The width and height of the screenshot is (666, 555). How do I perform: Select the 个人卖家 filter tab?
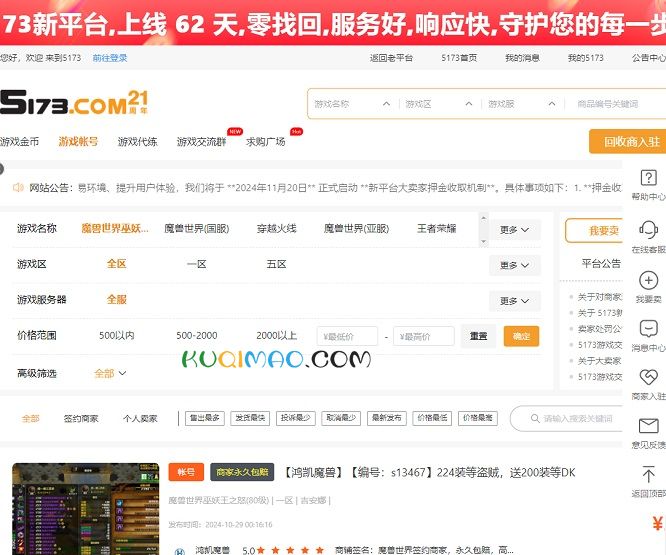pyautogui.click(x=140, y=419)
